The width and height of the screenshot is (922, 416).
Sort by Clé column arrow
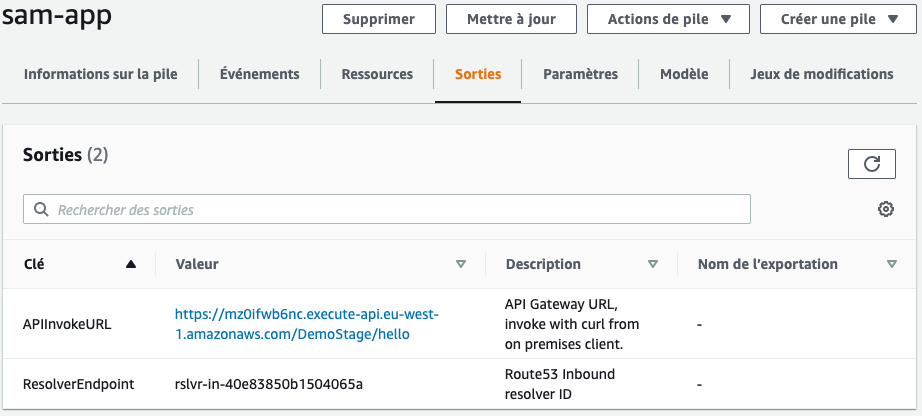click(131, 265)
